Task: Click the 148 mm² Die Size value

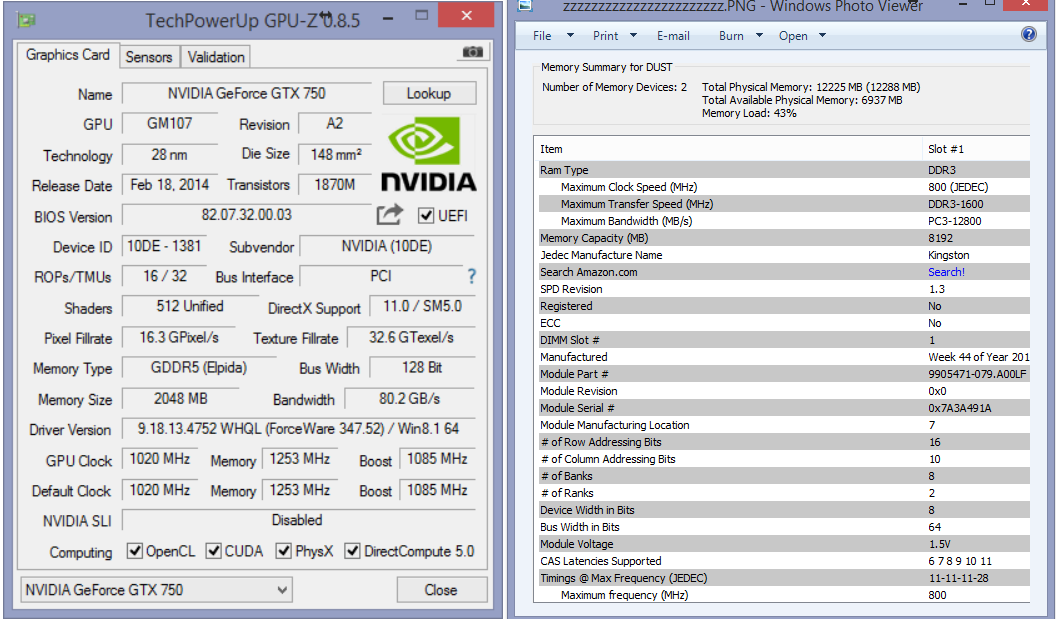Action: (x=335, y=155)
